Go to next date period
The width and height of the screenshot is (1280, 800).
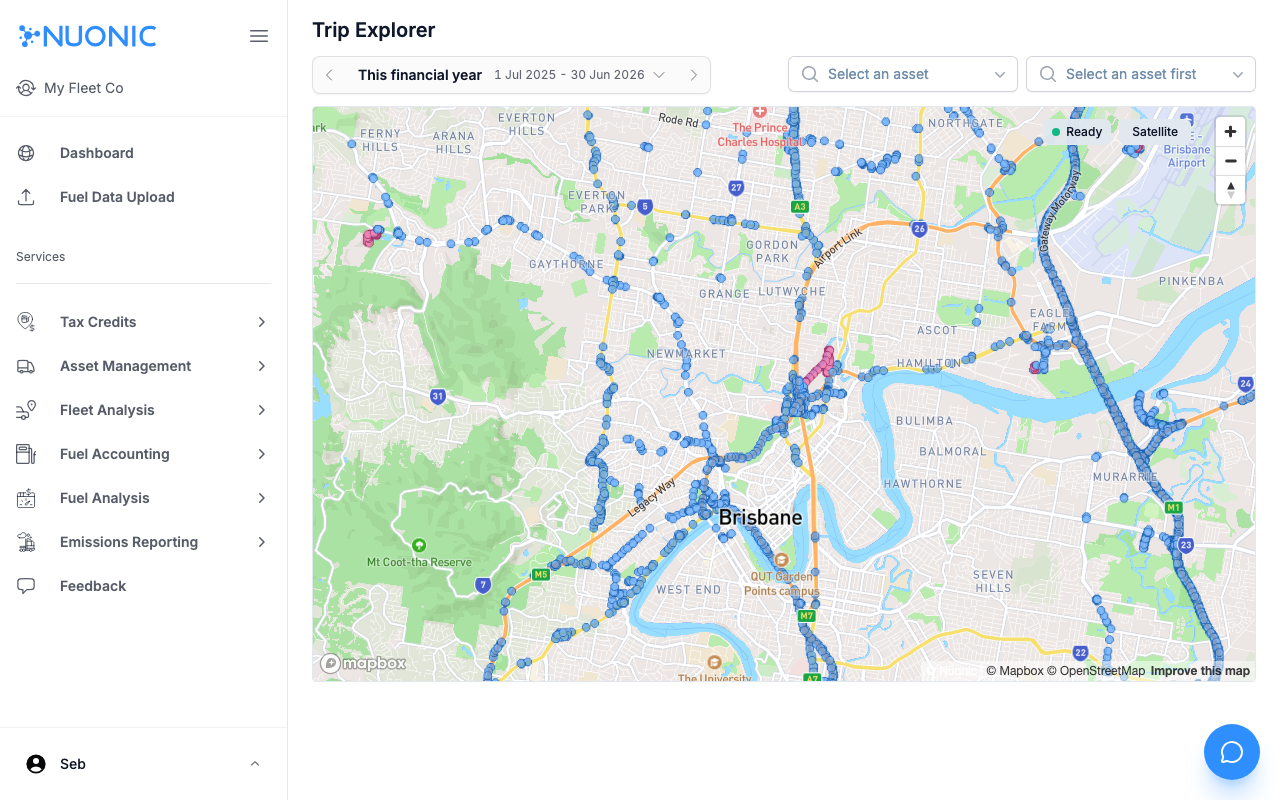tap(693, 75)
